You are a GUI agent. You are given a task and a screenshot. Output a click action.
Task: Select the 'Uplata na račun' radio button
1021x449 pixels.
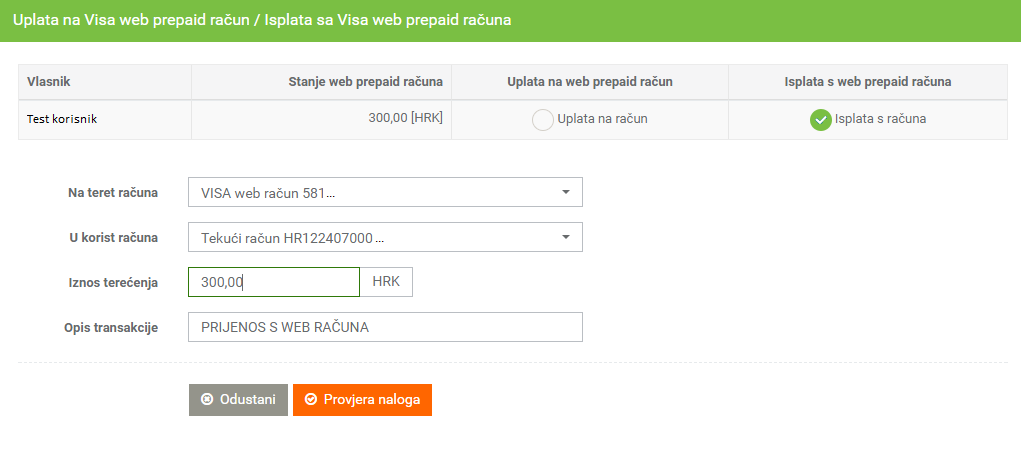click(543, 120)
